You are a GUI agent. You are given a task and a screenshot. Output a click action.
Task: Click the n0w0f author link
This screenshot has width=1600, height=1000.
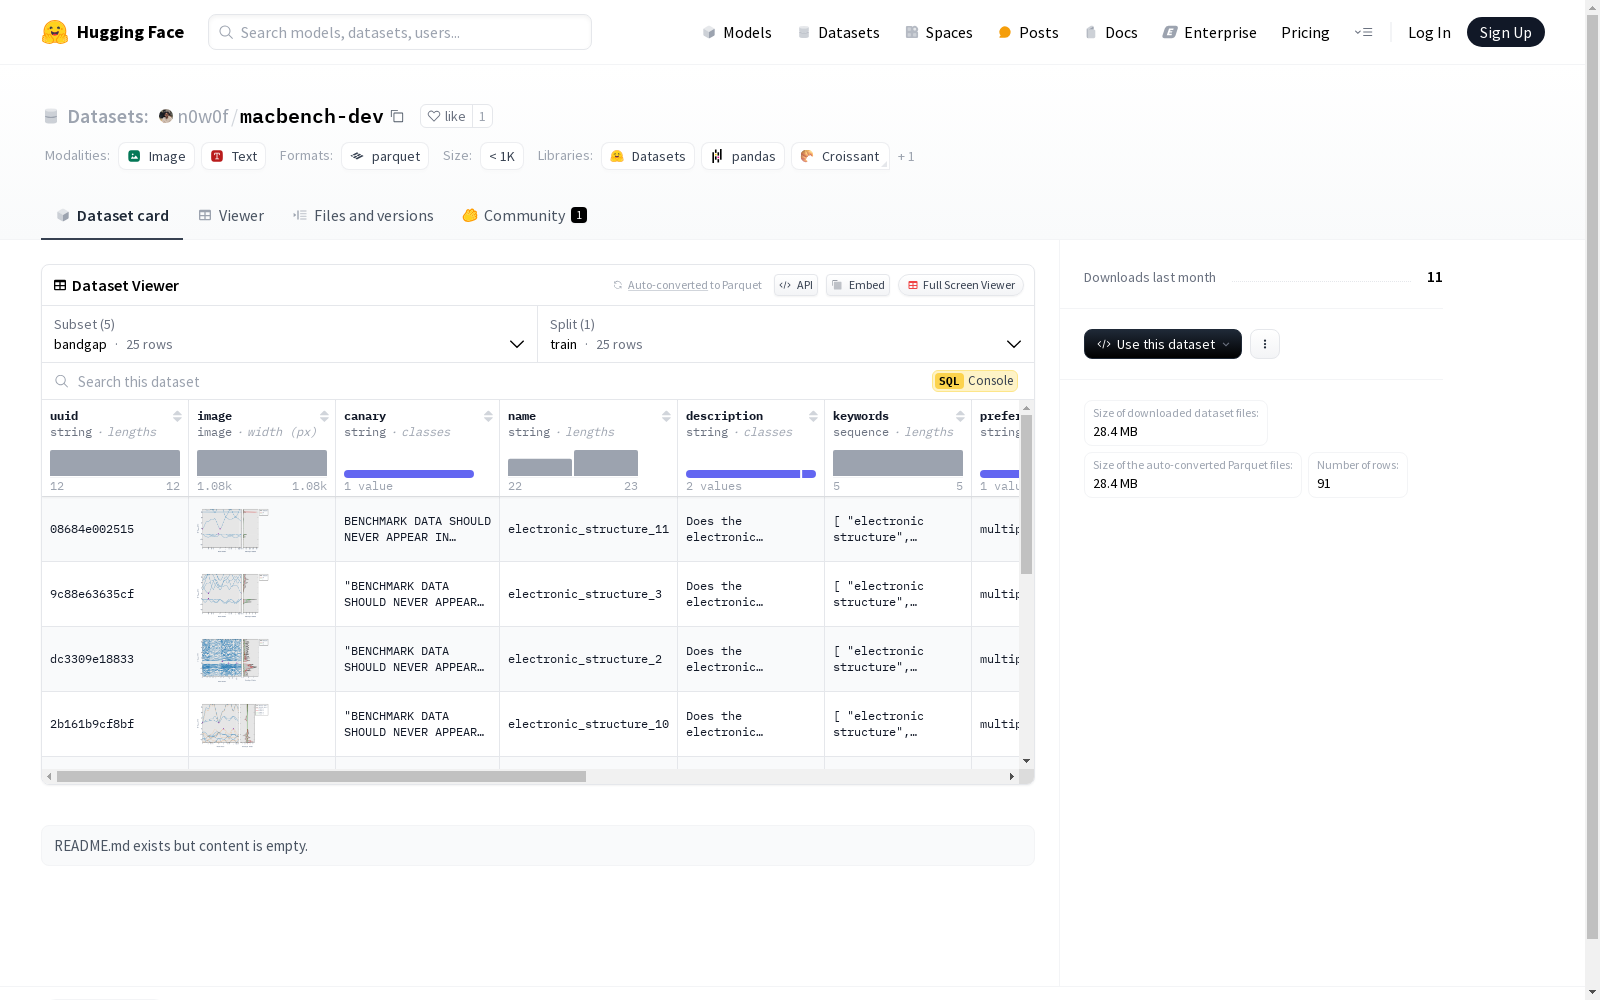point(203,116)
